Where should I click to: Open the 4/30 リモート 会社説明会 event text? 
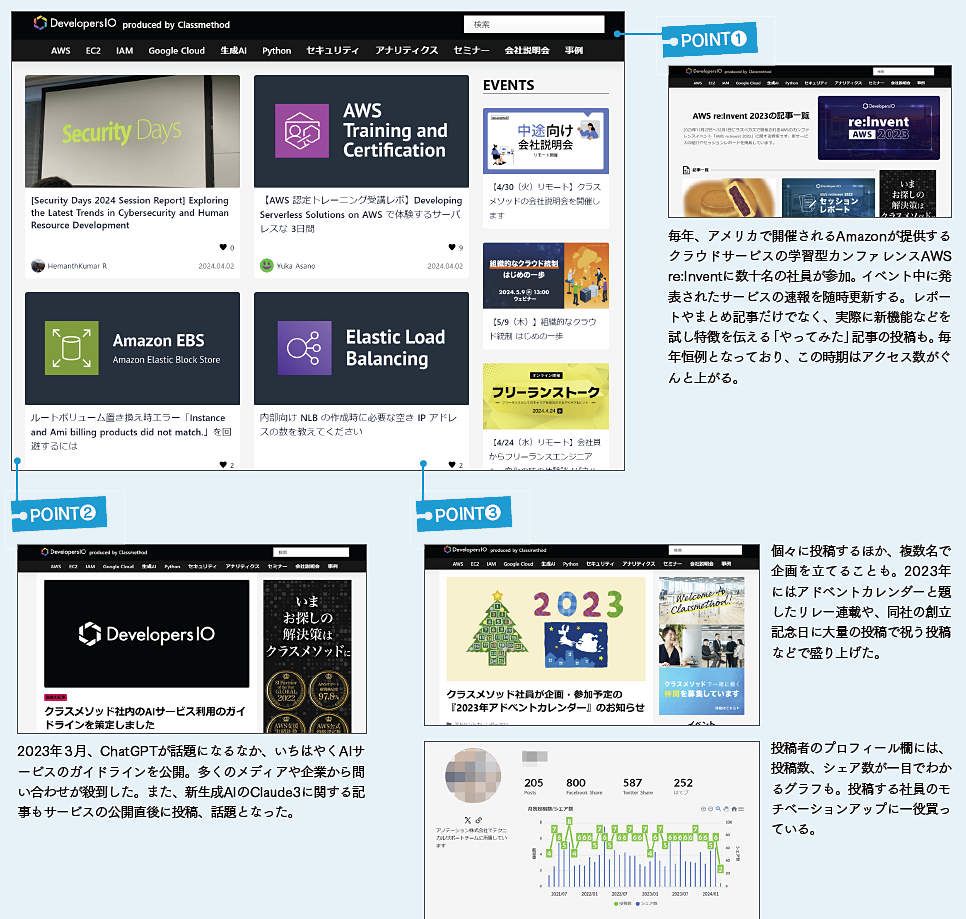(x=545, y=201)
